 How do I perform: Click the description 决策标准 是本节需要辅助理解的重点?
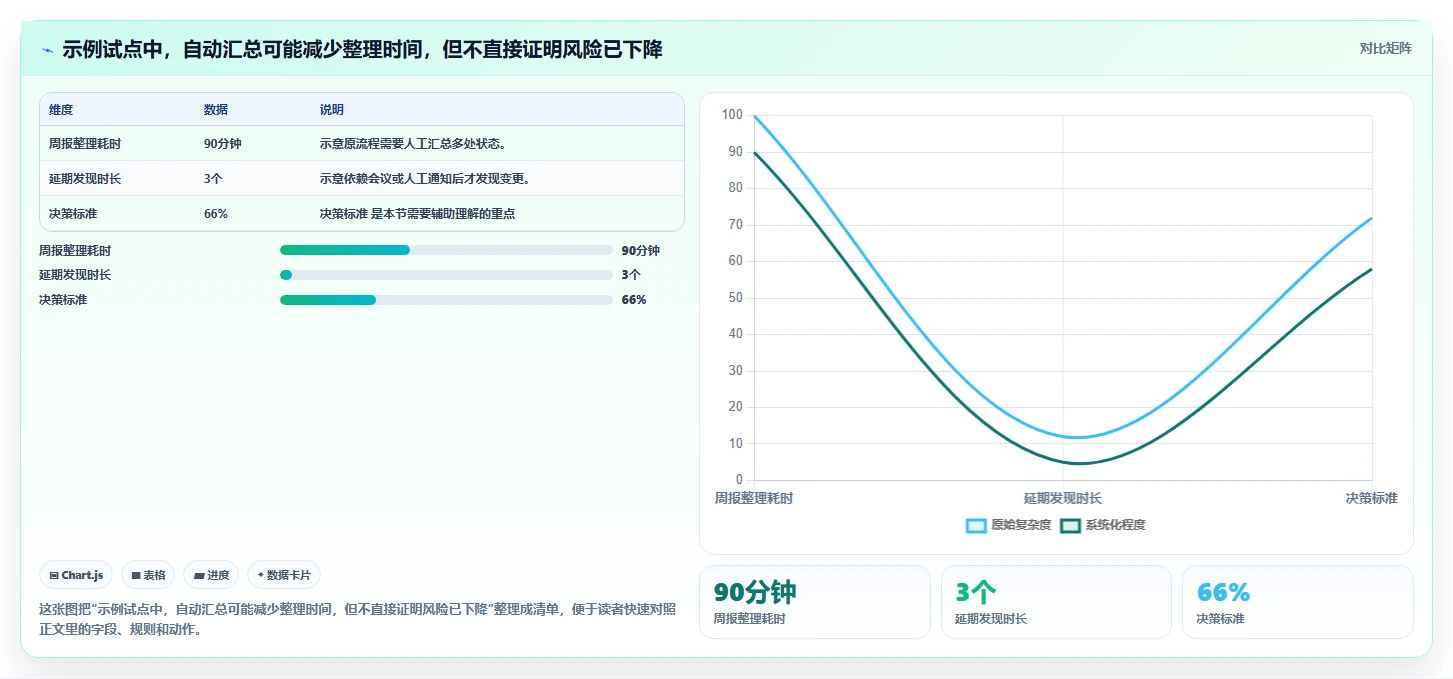click(418, 214)
